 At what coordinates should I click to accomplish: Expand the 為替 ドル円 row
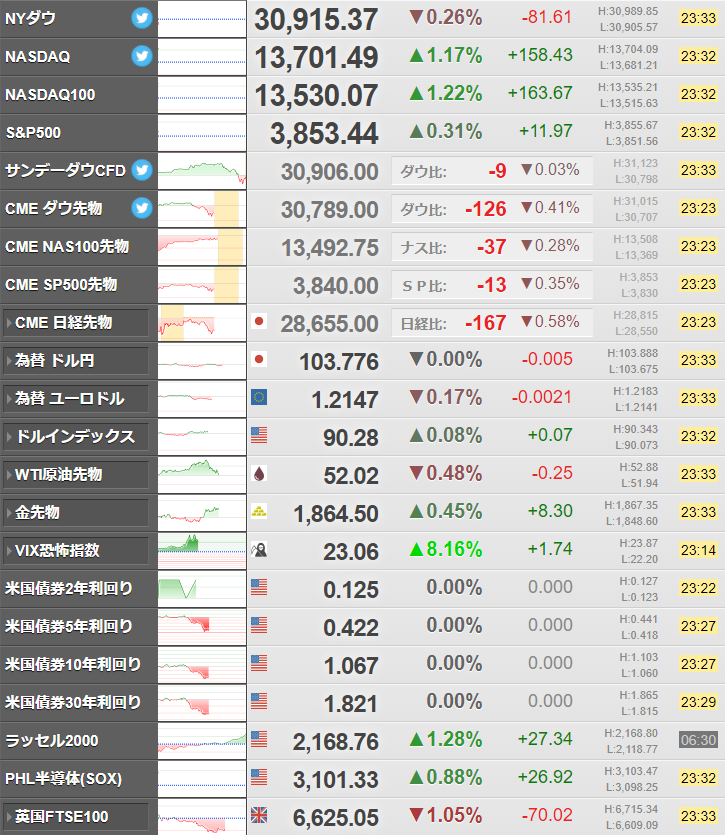point(76,361)
